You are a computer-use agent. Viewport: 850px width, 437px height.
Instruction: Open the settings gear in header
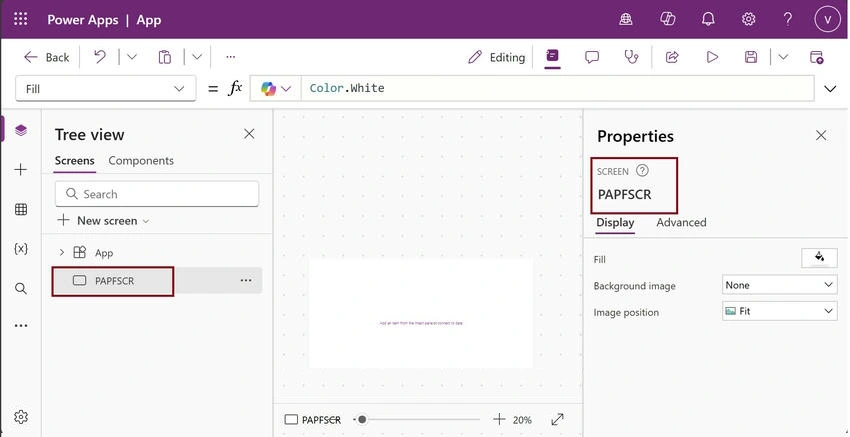(x=749, y=20)
